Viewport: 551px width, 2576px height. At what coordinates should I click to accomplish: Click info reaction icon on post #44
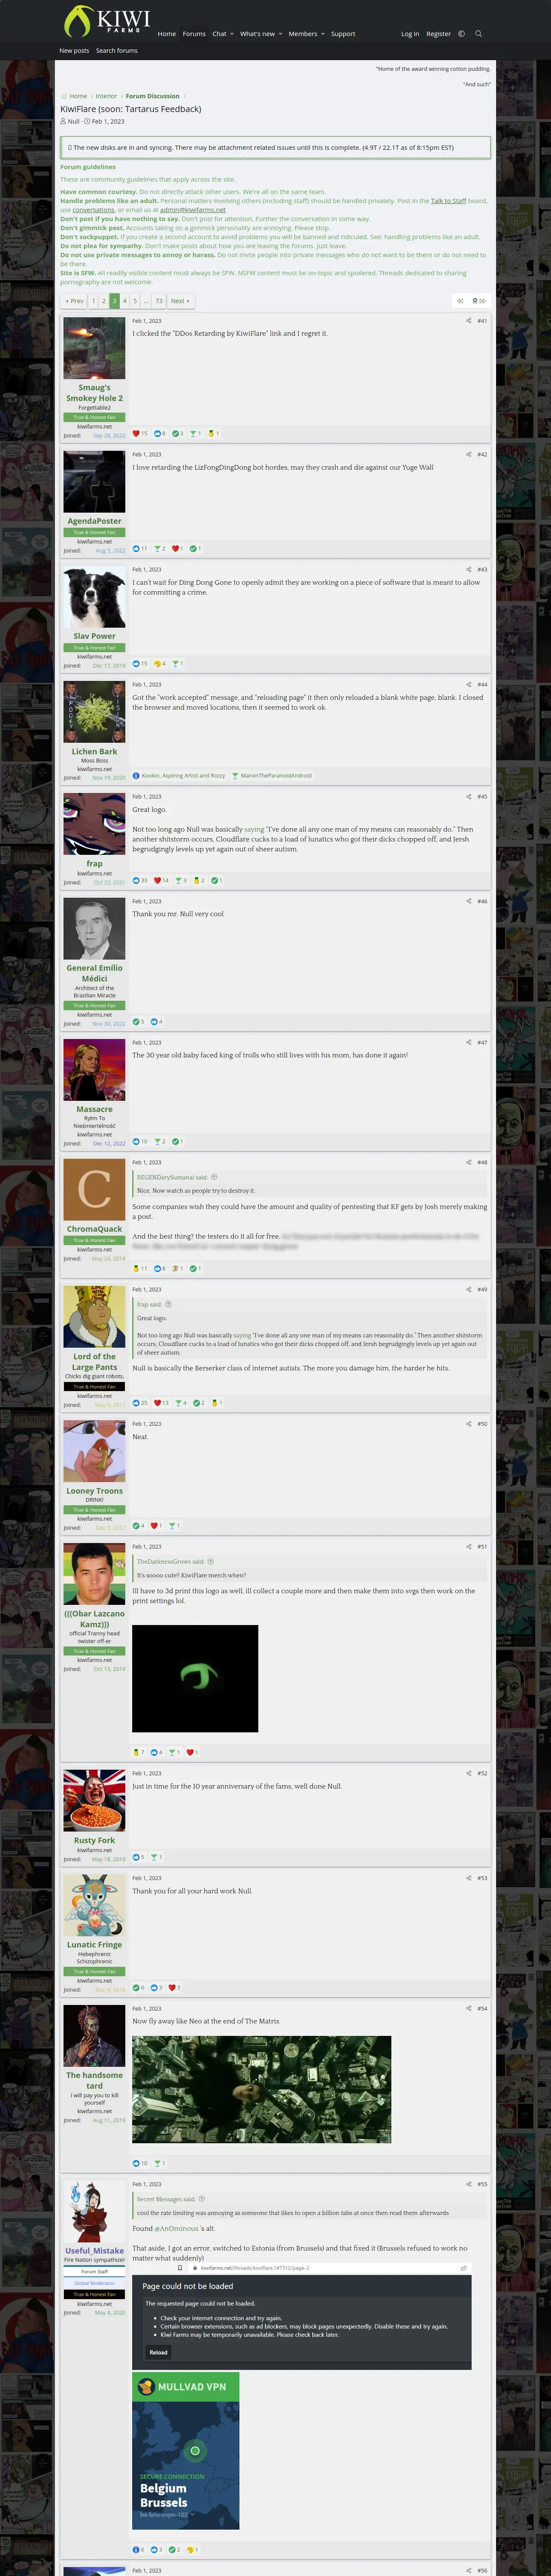[136, 776]
